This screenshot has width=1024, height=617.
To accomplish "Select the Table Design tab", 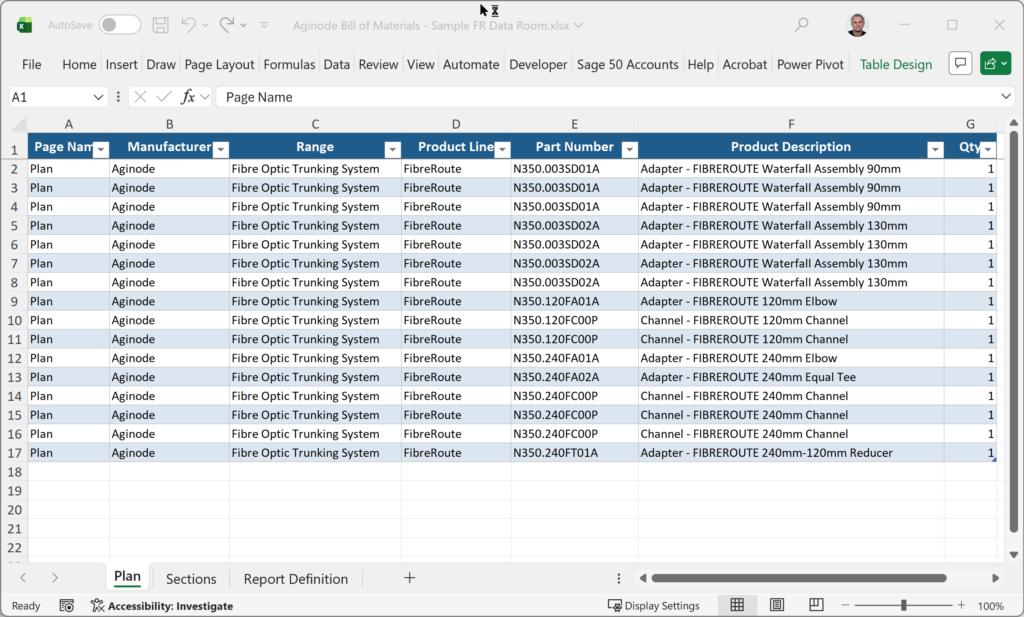I will 895,65.
